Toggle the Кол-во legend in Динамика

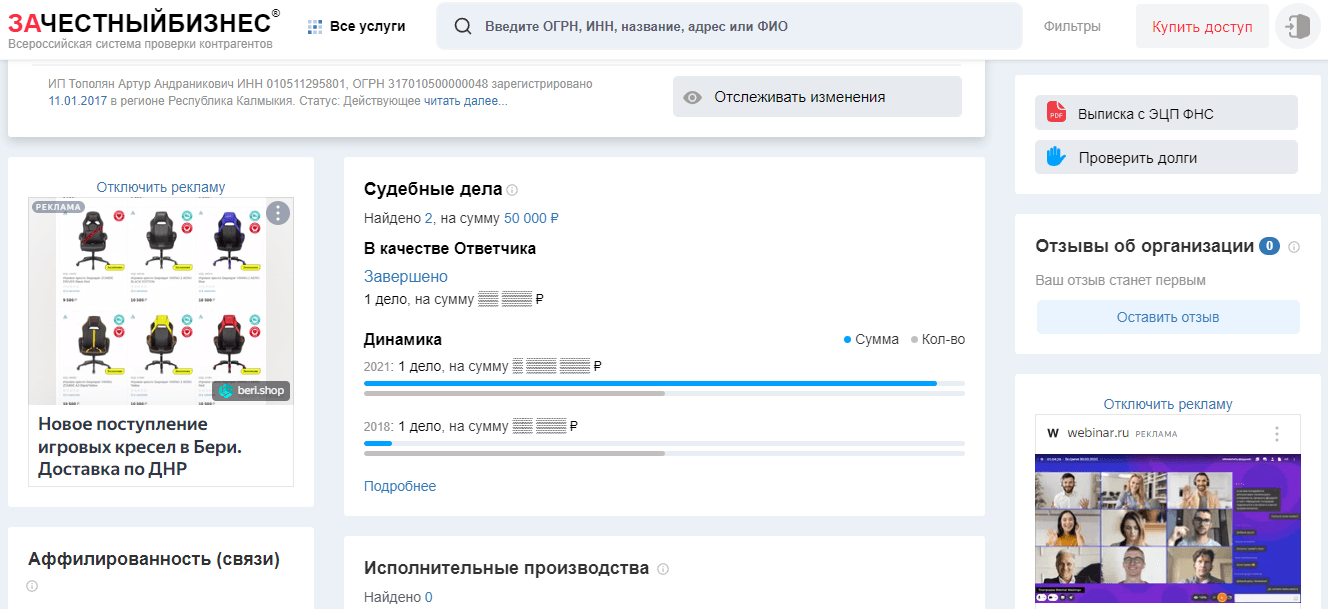(x=938, y=339)
